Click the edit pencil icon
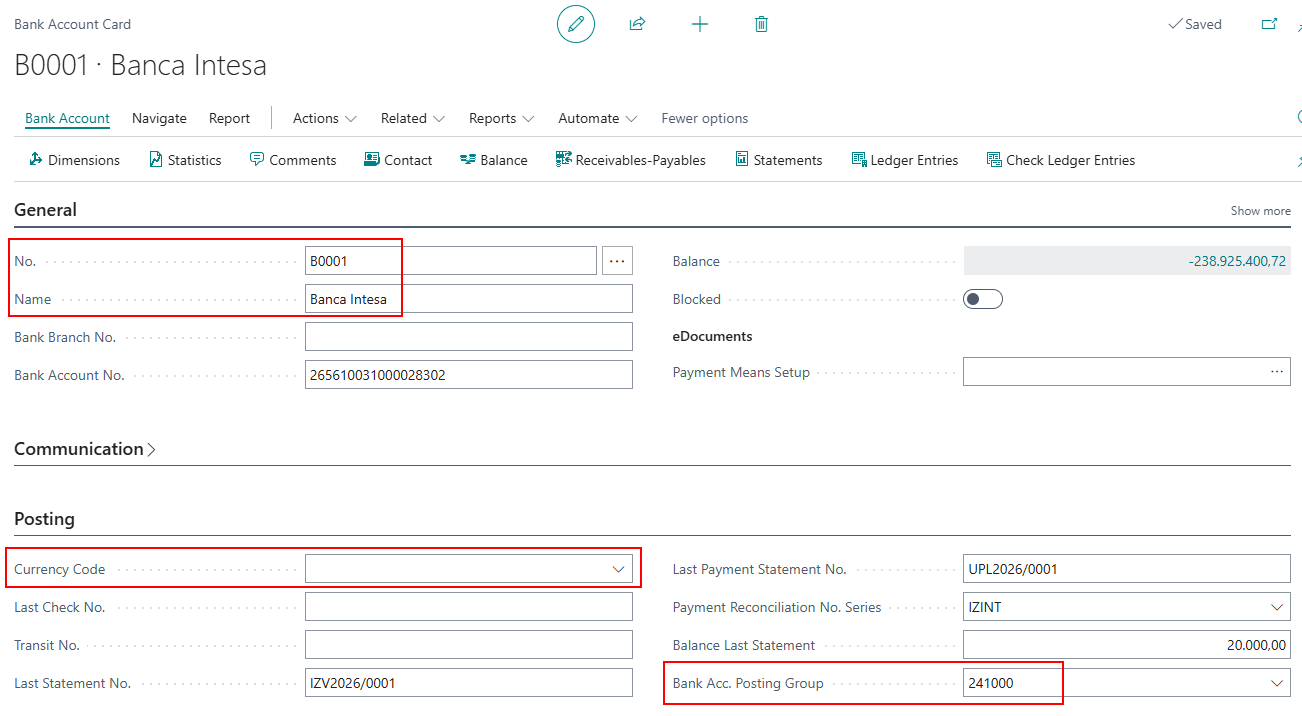The image size is (1302, 716). (x=575, y=24)
